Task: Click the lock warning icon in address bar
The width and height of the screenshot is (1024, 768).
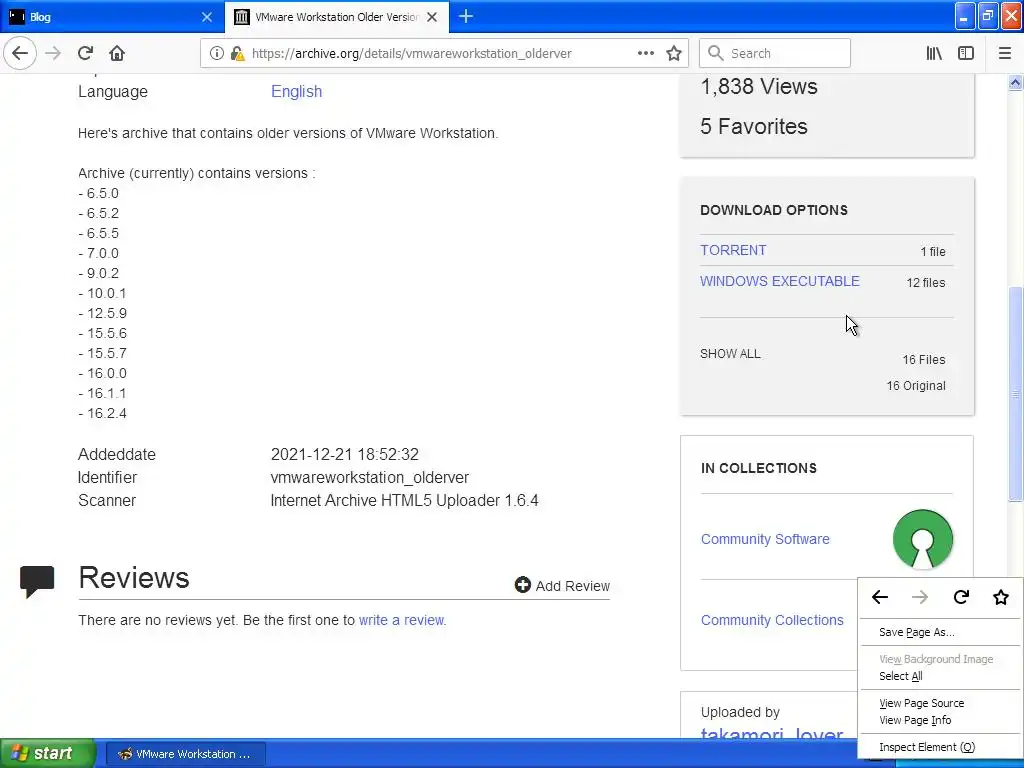Action: click(238, 53)
